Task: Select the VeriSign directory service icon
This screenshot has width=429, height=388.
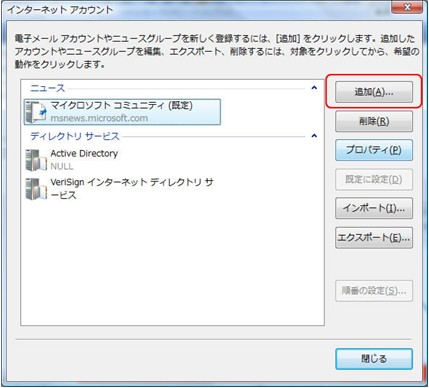Action: tap(36, 189)
